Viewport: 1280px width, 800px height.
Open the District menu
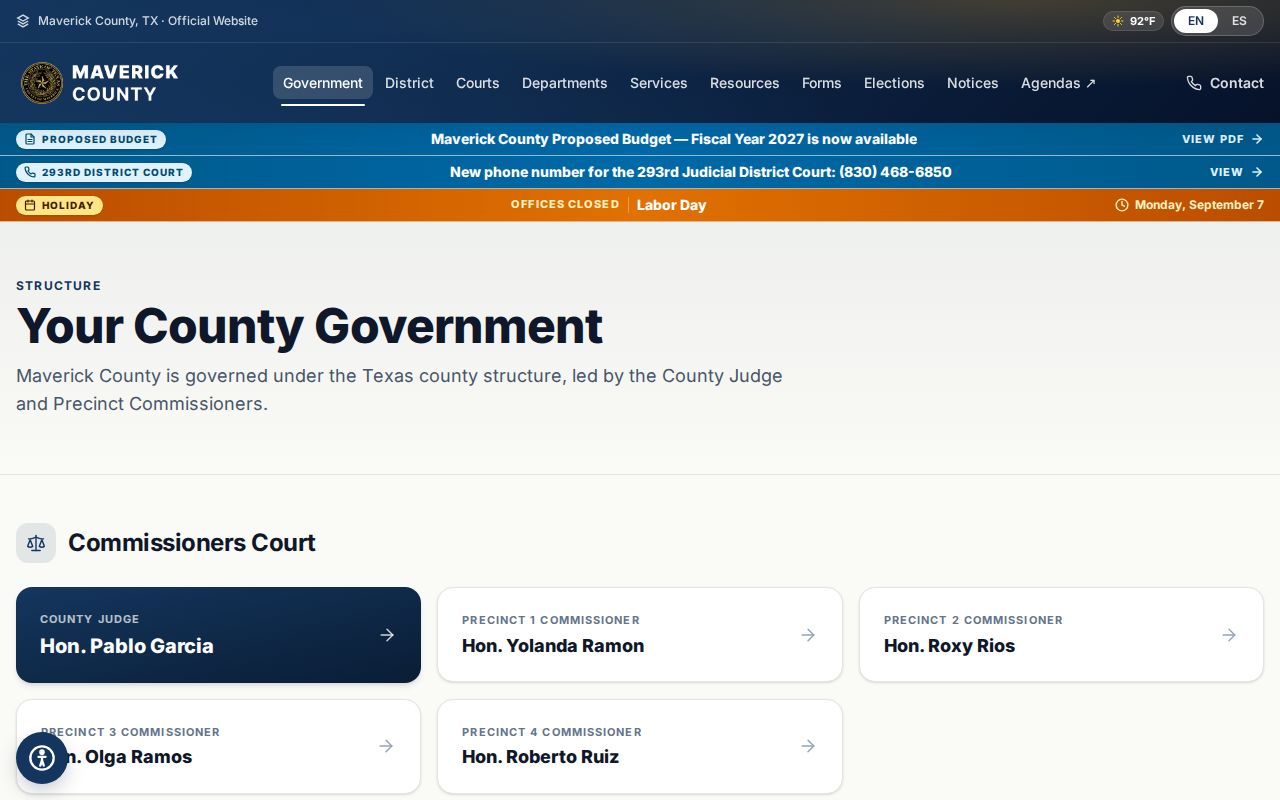409,83
